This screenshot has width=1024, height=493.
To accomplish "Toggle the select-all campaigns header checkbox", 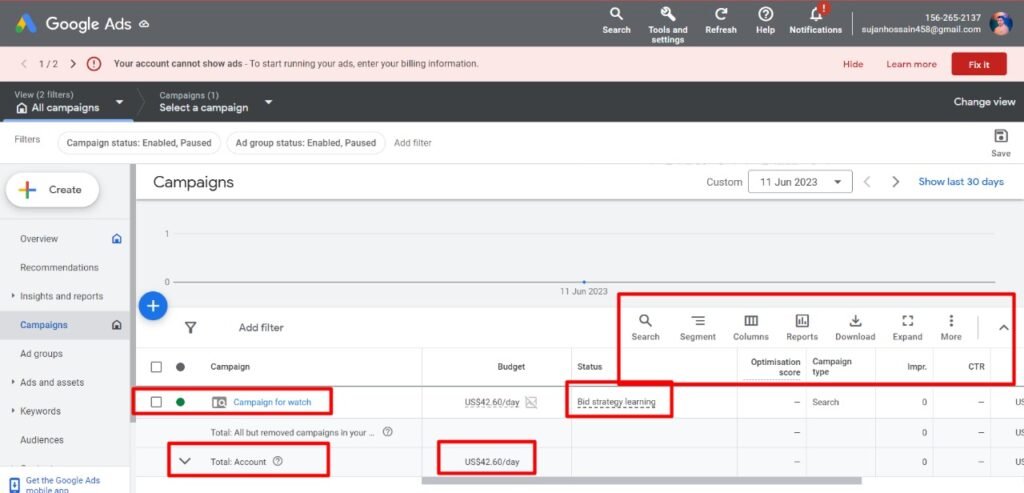I will [x=156, y=367].
